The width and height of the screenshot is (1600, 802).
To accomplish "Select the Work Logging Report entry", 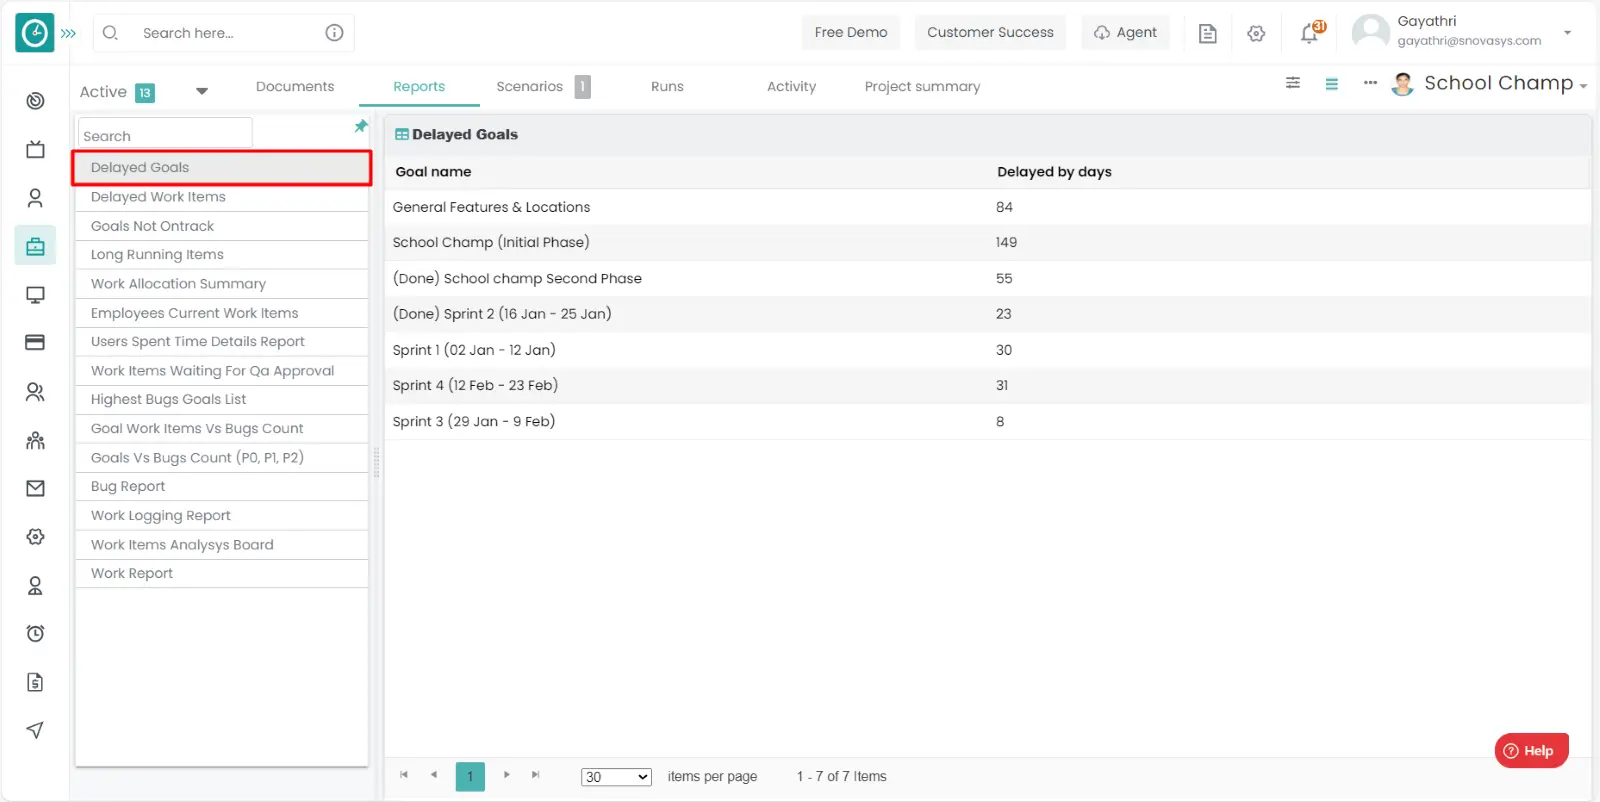I will click(x=222, y=516).
